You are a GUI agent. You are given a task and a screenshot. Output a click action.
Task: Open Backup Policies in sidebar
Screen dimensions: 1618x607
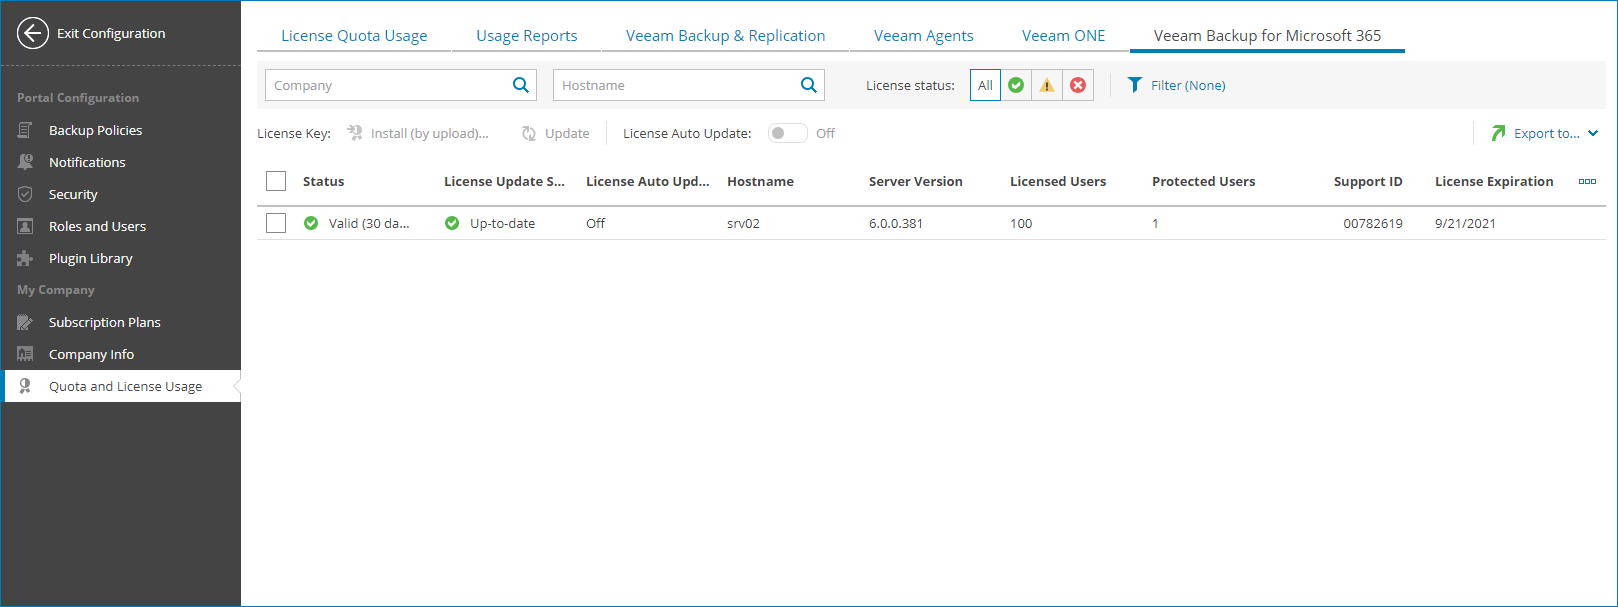click(x=95, y=130)
